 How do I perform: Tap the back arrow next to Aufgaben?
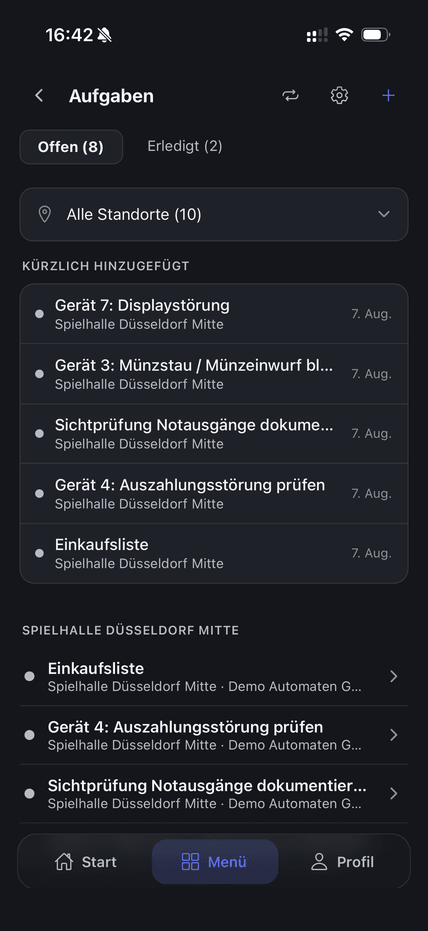coord(39,96)
